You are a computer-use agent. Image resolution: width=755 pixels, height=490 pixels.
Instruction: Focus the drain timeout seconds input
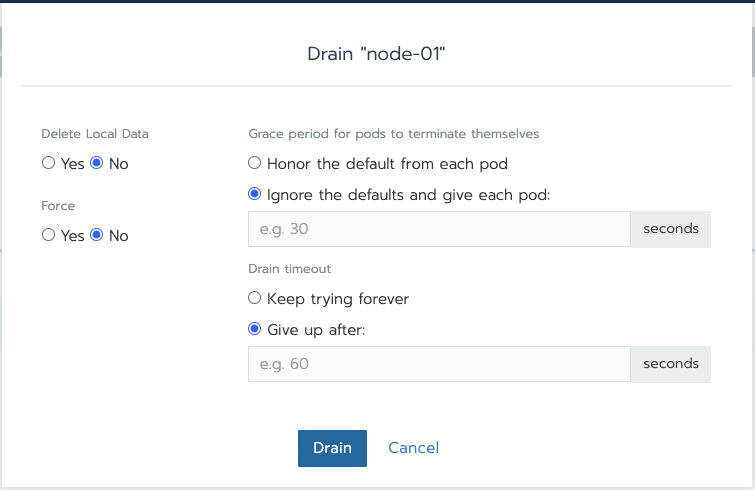439,364
